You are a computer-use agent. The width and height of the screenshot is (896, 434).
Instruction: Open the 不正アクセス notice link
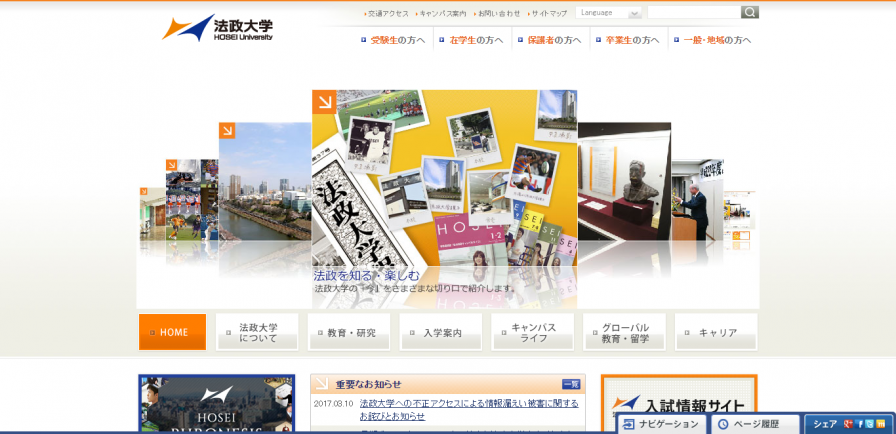469,409
